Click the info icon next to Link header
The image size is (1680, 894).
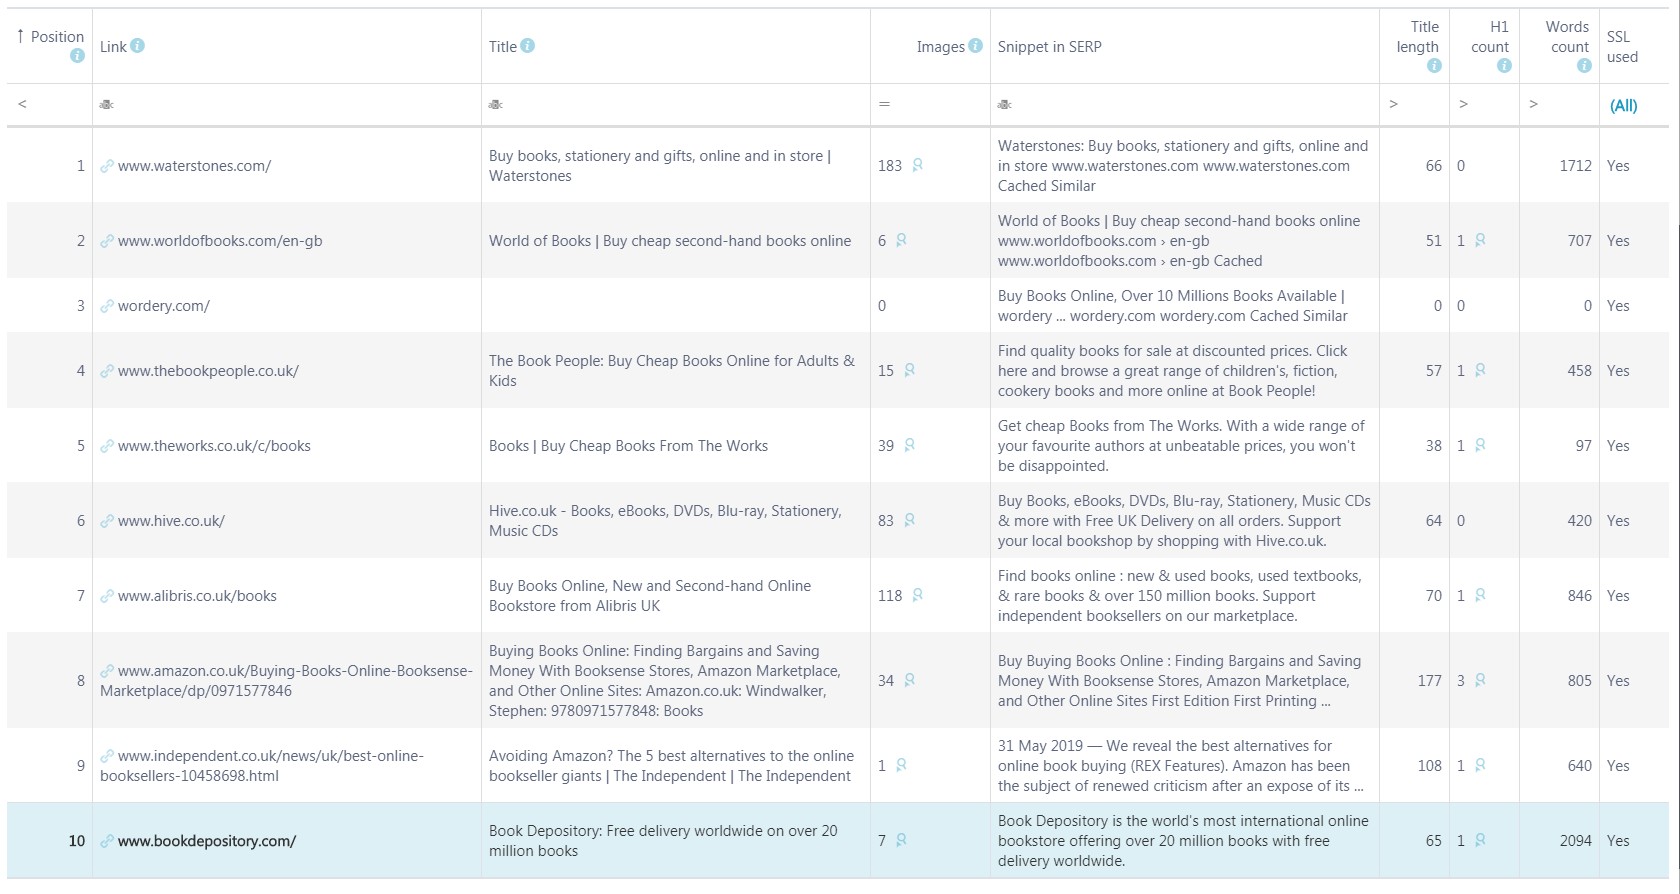[138, 46]
